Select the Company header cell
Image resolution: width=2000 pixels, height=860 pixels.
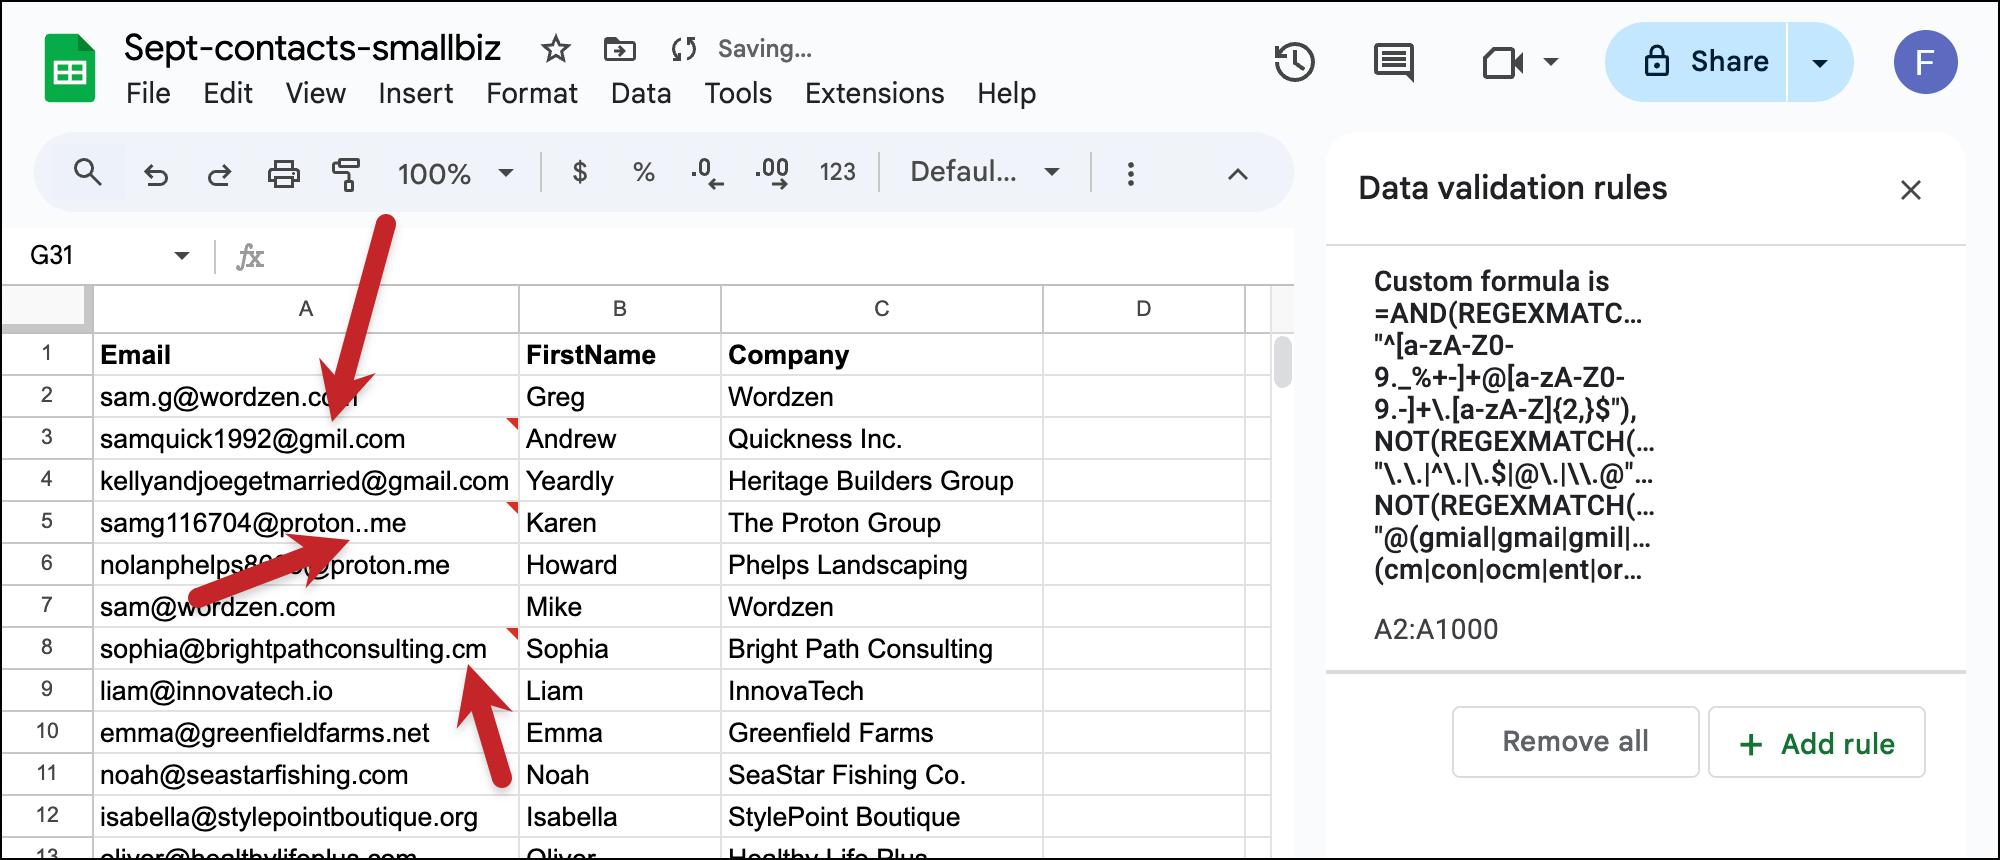coord(882,355)
